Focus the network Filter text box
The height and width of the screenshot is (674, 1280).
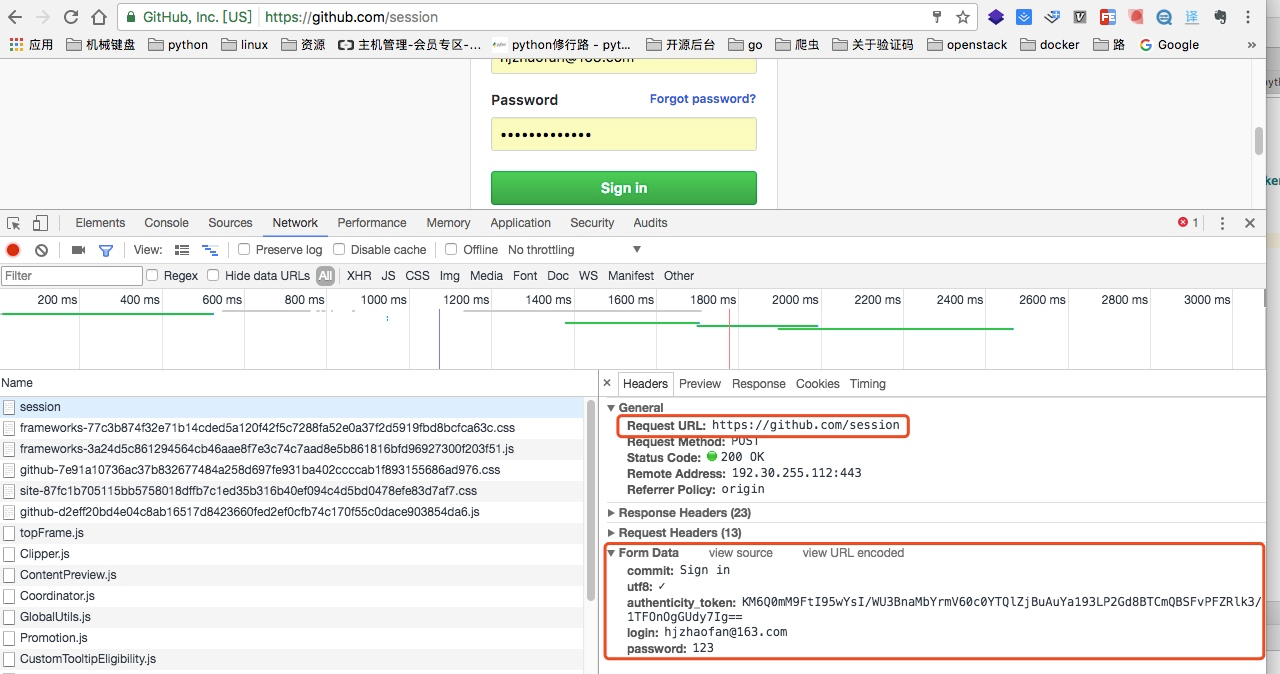tap(72, 276)
